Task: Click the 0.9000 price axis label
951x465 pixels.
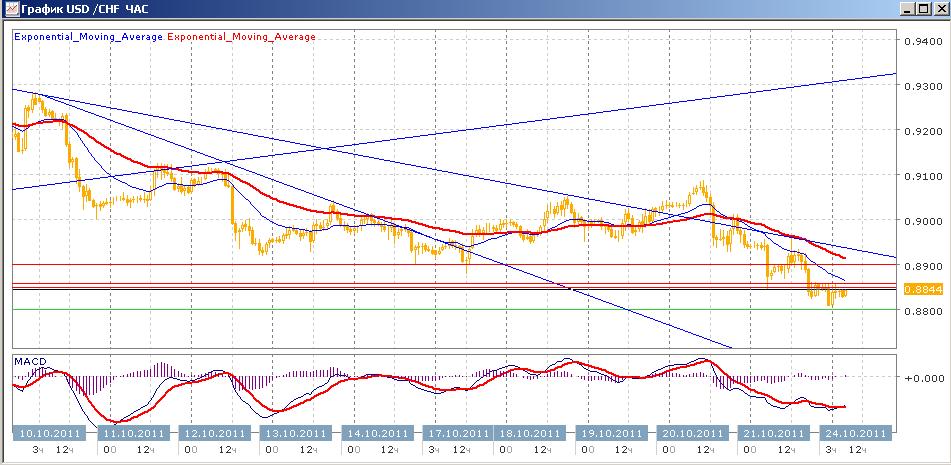Action: (923, 221)
